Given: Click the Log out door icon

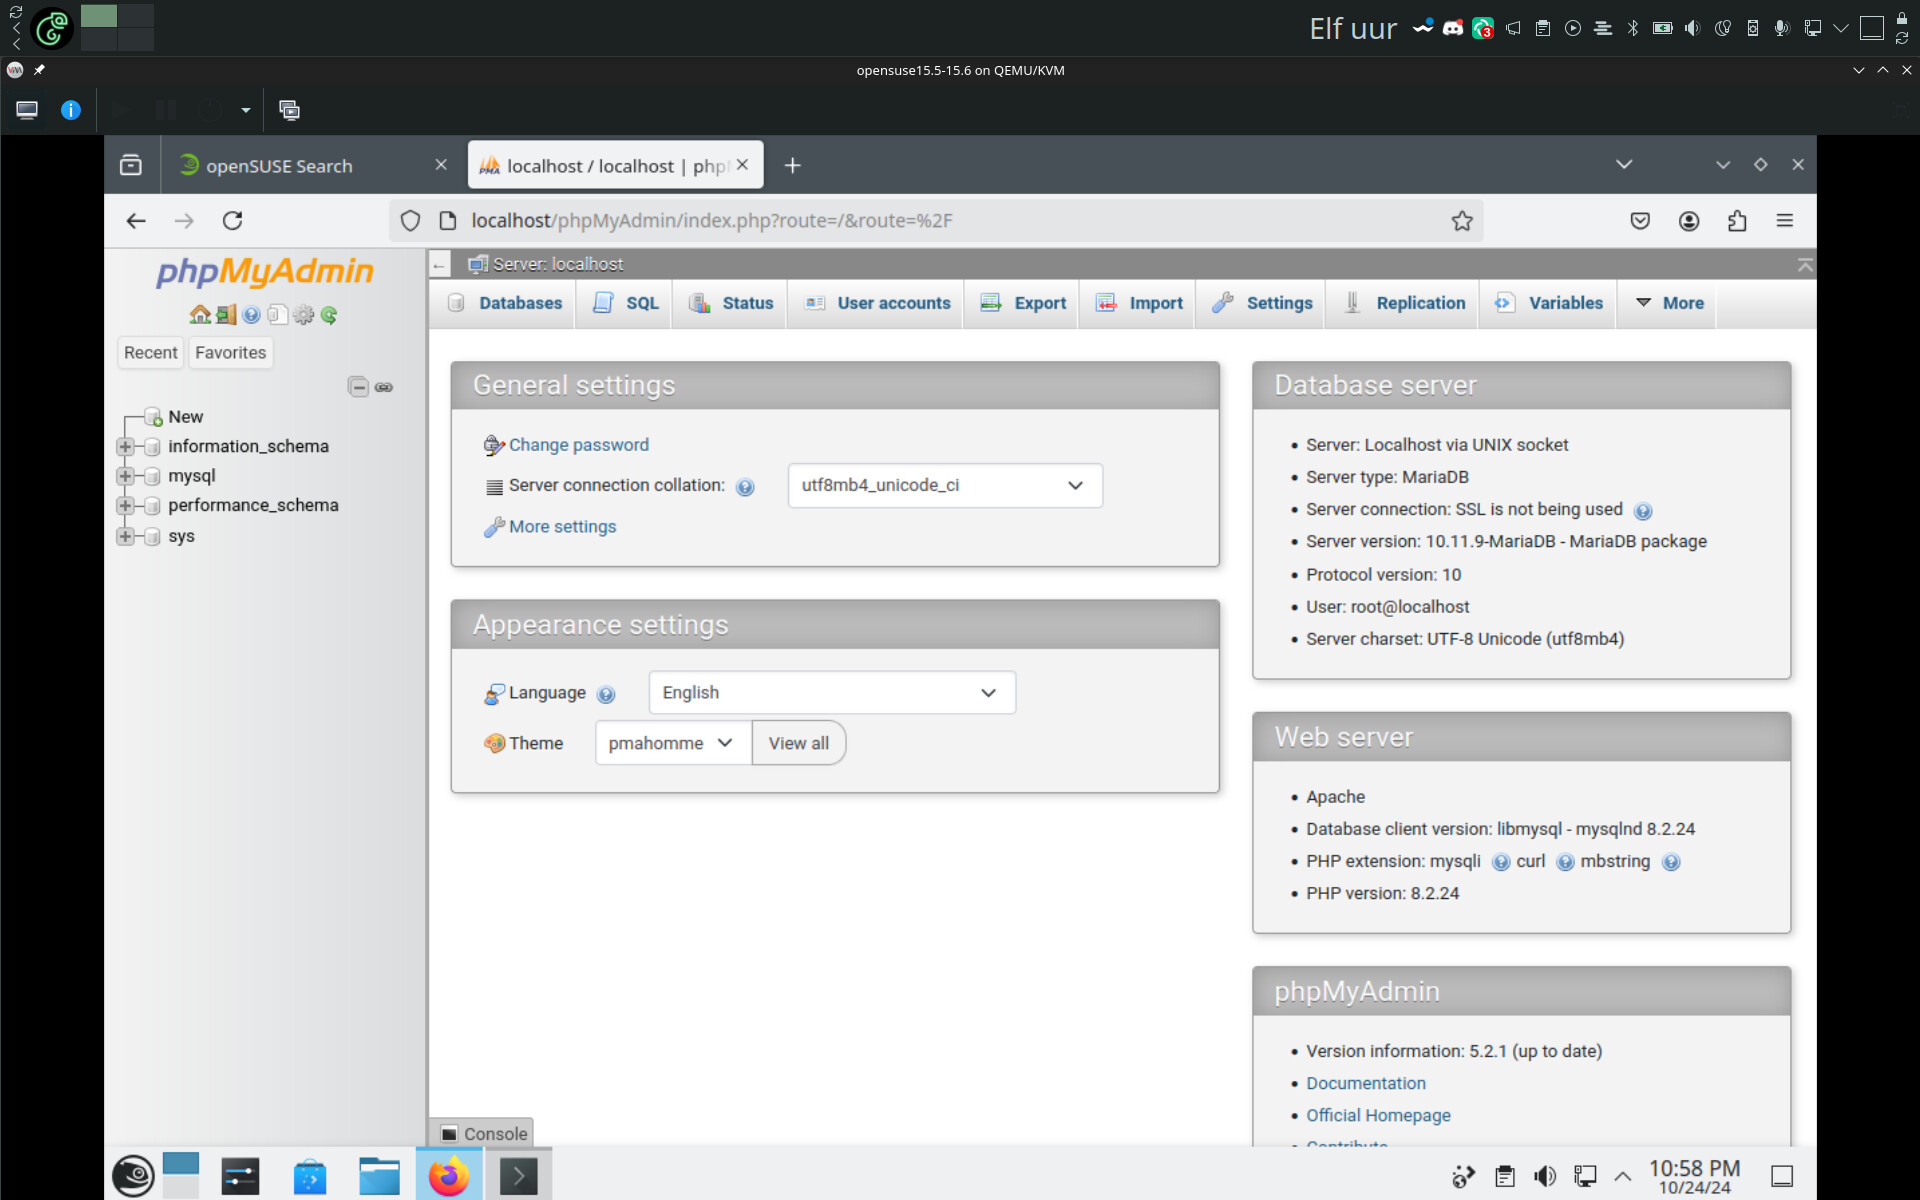Looking at the screenshot, I should [226, 315].
